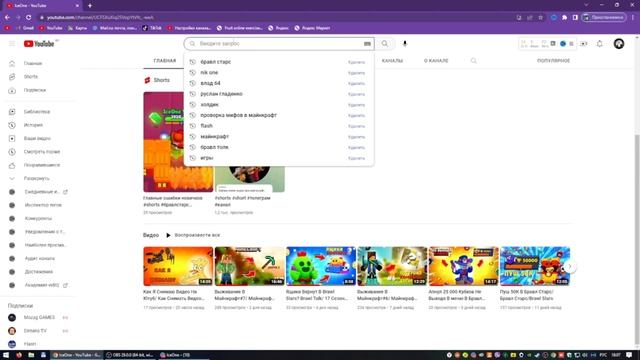Open the 'Апнул 25 000 Кубков' video title
This screenshot has width=640, height=360.
click(x=457, y=295)
